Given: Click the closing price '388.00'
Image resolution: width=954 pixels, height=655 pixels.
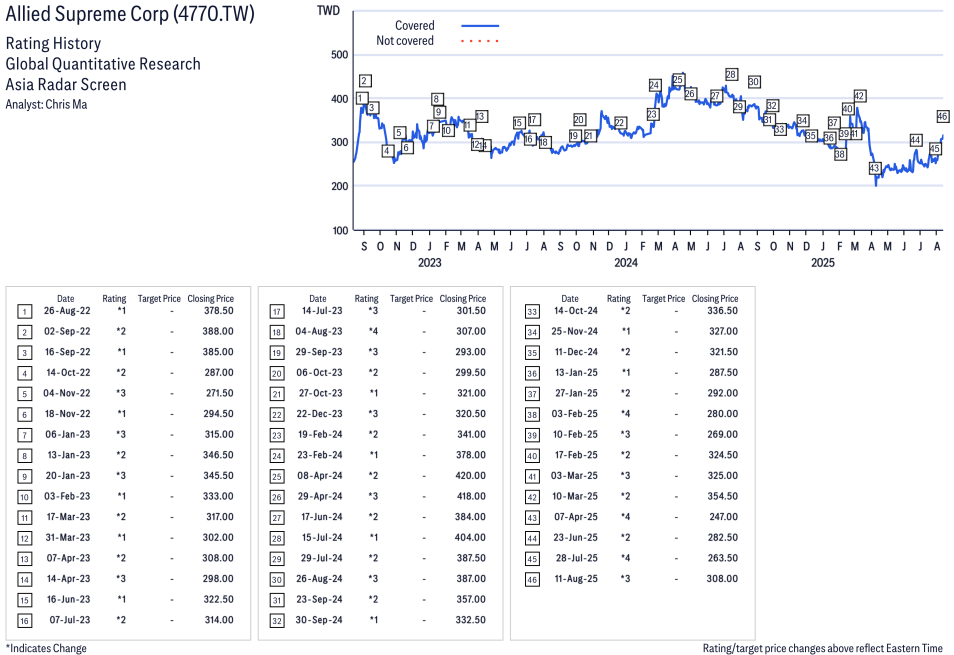Looking at the screenshot, I should 218,331.
